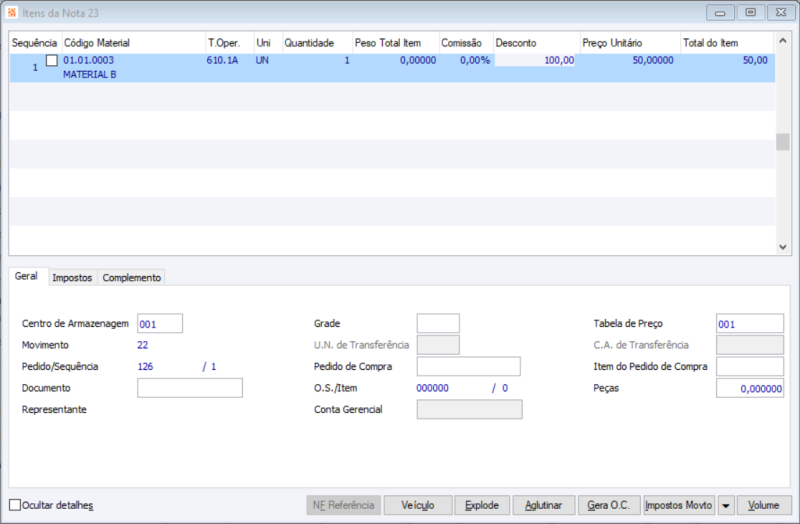Click the Grade input field
The width and height of the screenshot is (800, 524).
[438, 323]
